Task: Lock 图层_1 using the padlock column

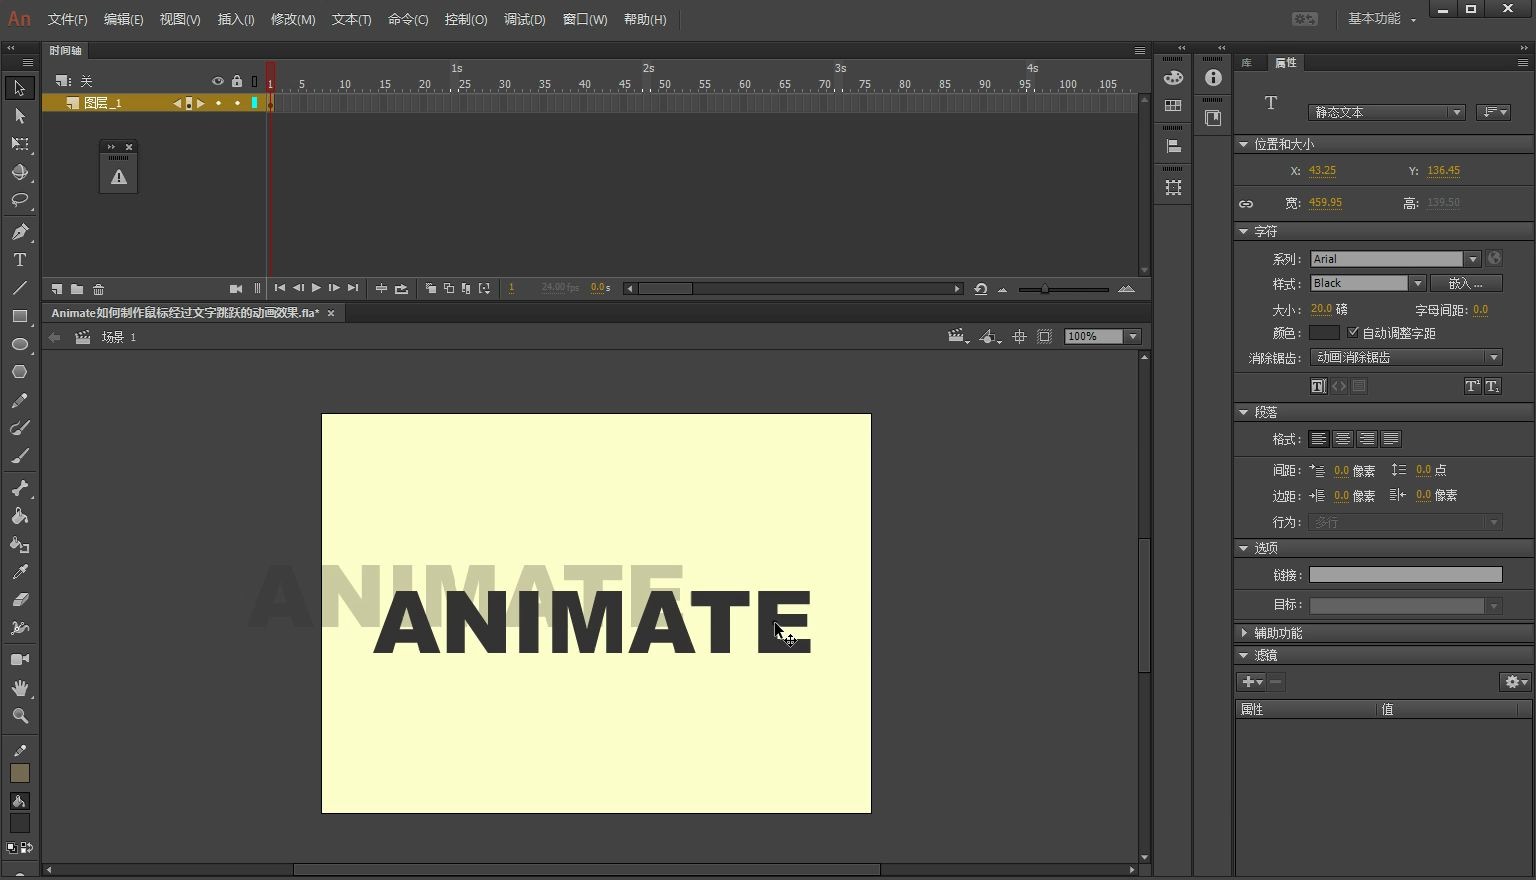Action: (x=237, y=102)
